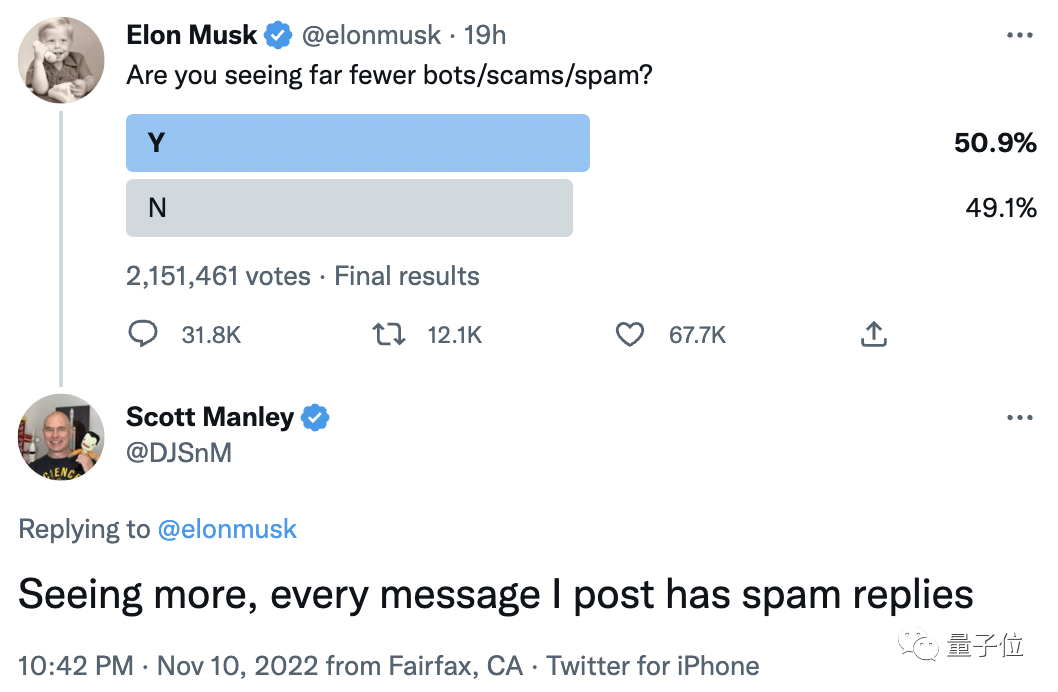
Task: Open the 19h timestamp link
Action: [x=485, y=36]
